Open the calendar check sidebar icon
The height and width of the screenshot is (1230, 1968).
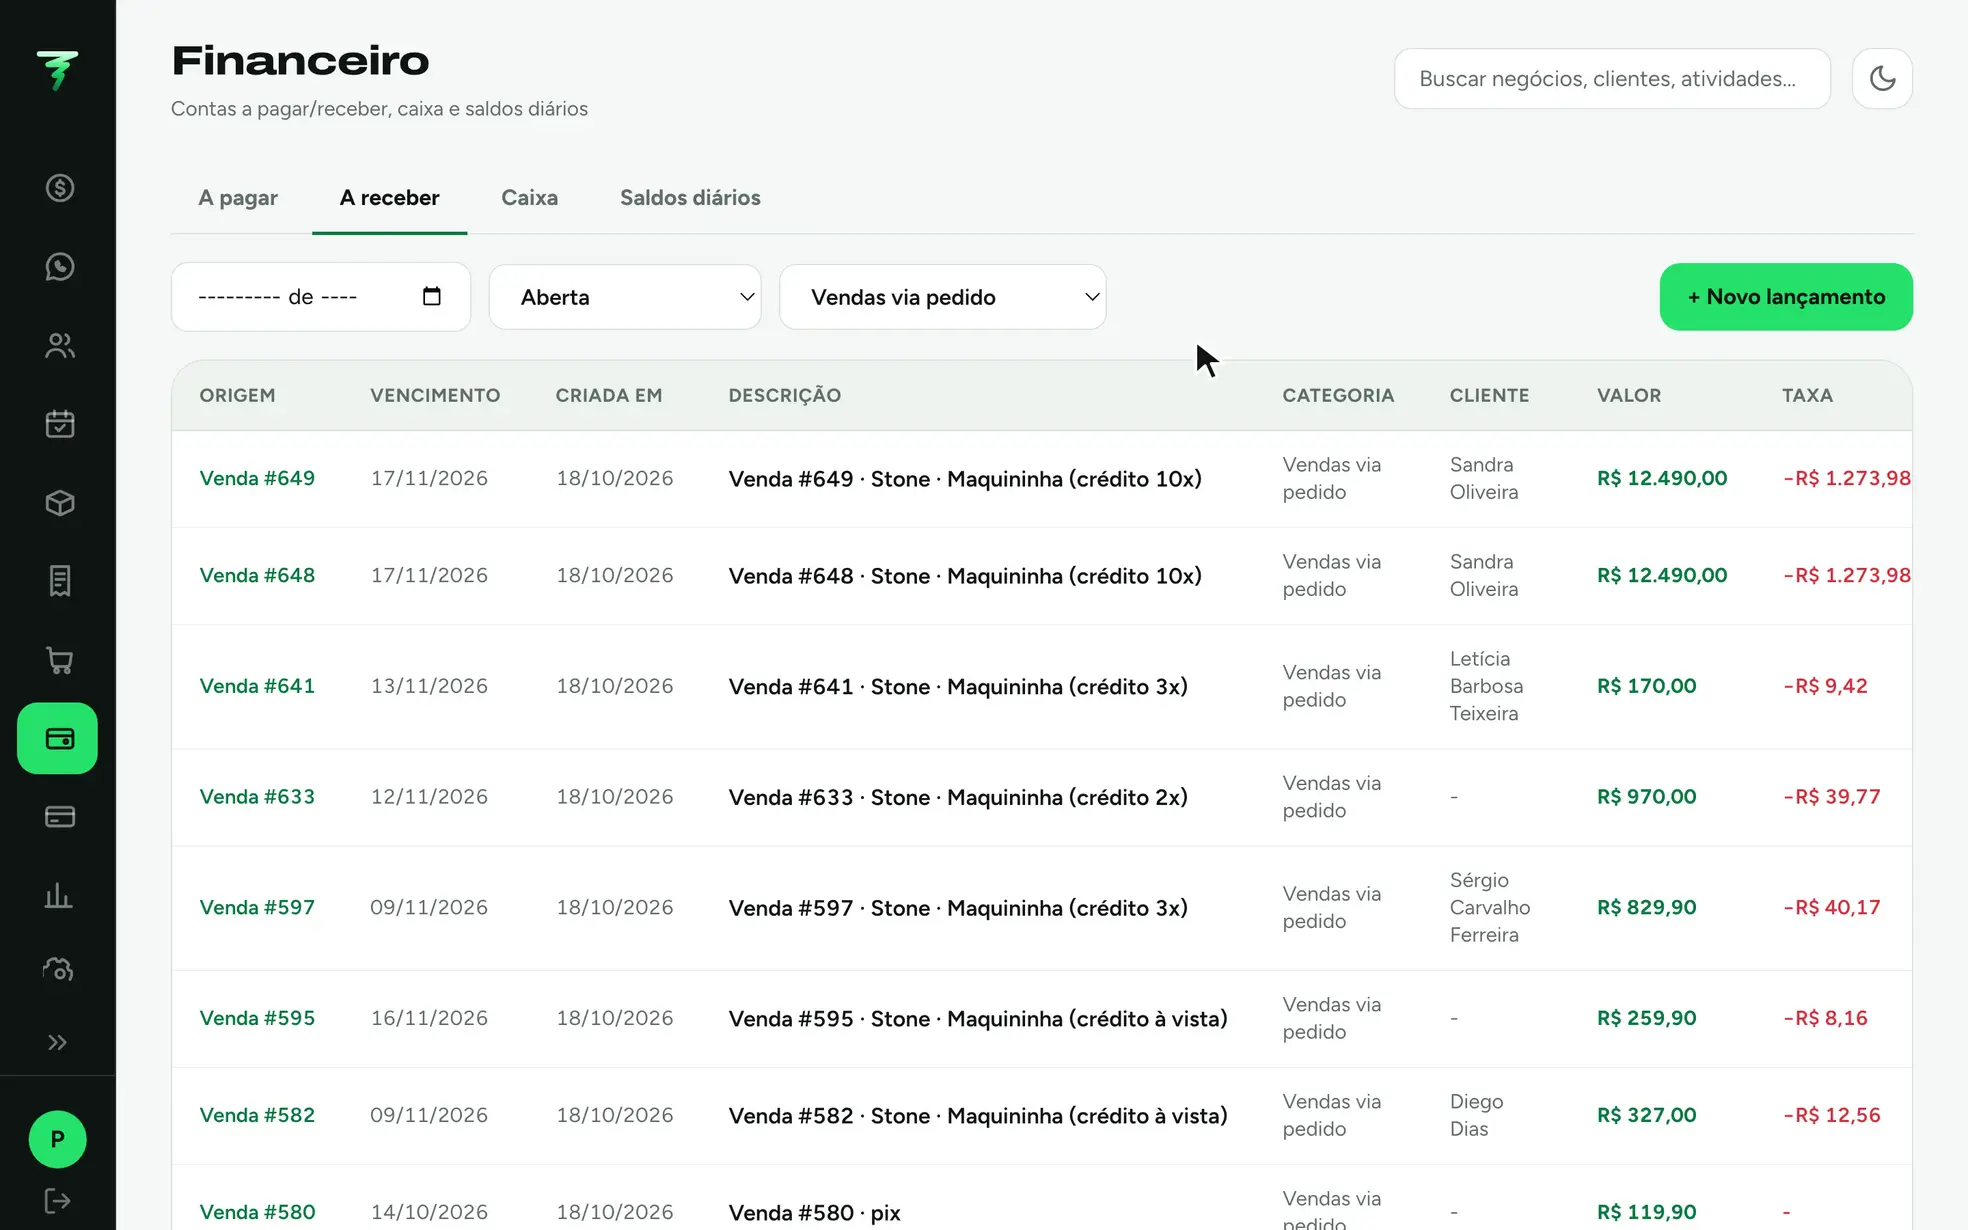pyautogui.click(x=59, y=424)
